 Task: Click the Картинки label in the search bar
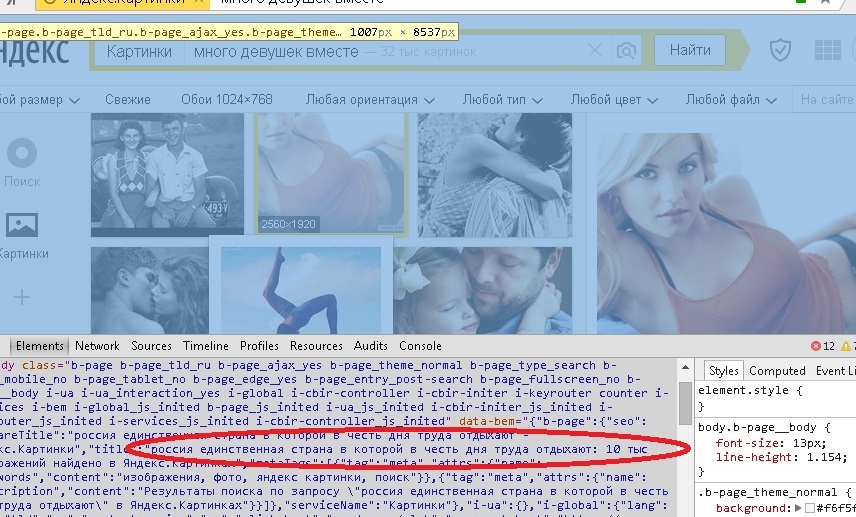click(x=139, y=51)
